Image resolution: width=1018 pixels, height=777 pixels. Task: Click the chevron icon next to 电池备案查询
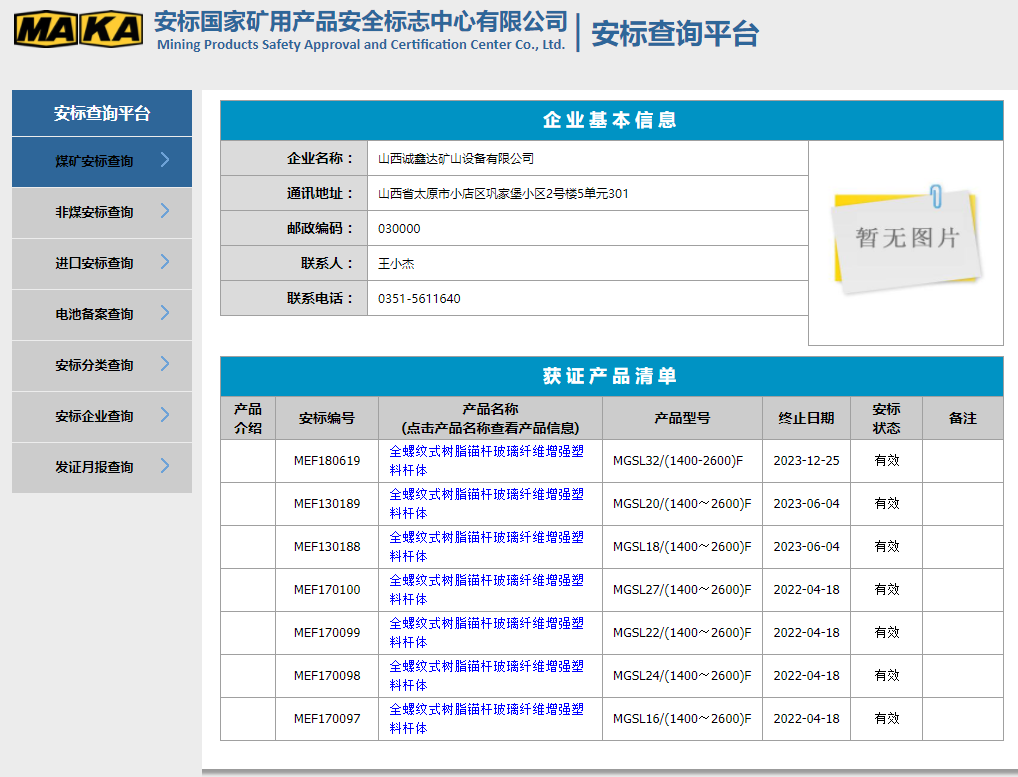pyautogui.click(x=165, y=313)
